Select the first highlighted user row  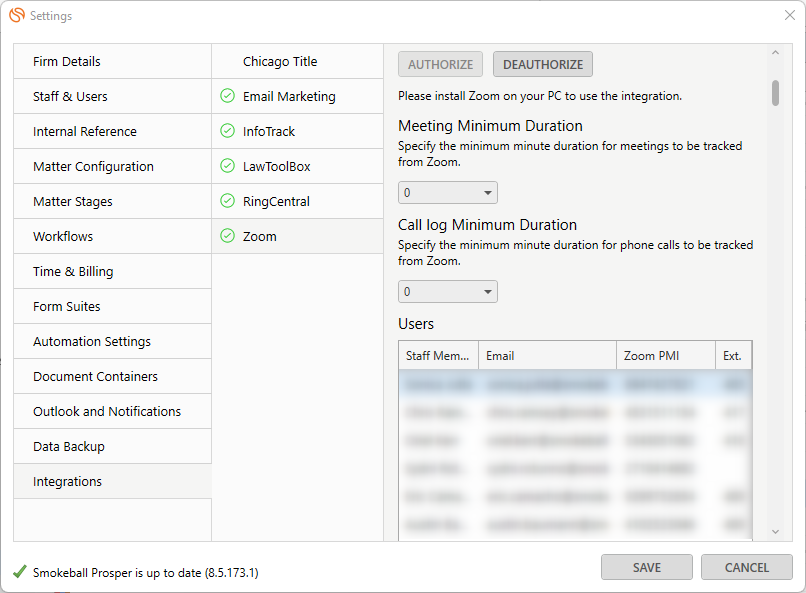coord(575,384)
